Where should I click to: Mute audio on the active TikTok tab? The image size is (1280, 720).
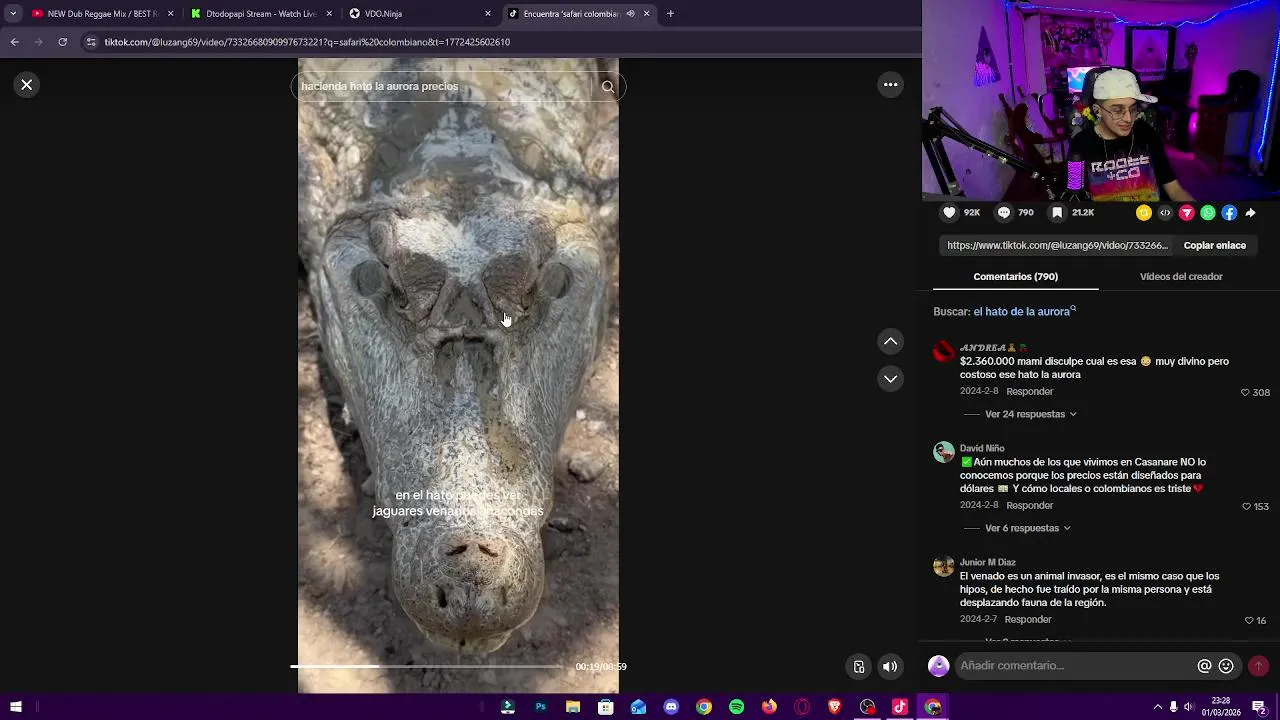tap(630, 14)
